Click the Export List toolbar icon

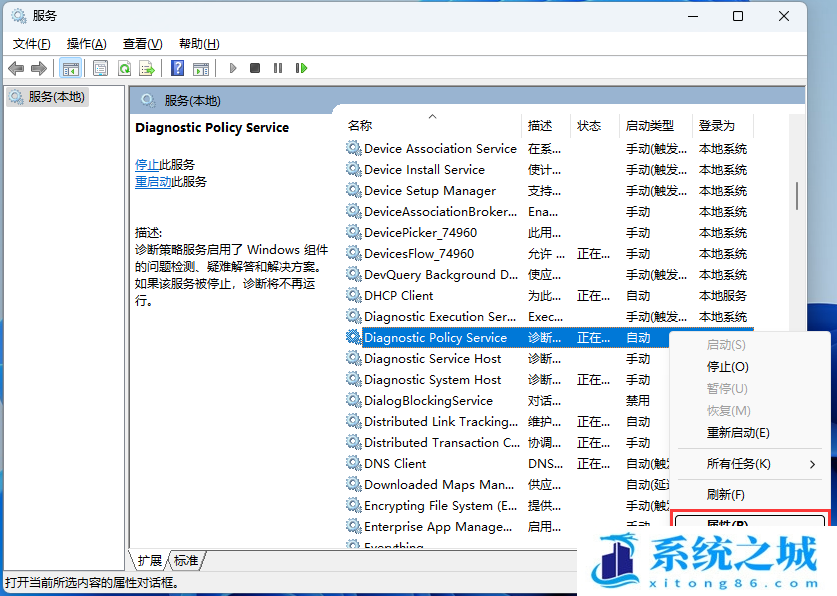click(147, 68)
